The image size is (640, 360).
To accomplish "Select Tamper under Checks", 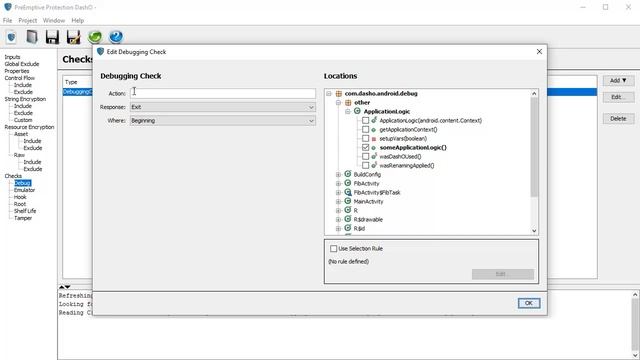I will coord(23,218).
